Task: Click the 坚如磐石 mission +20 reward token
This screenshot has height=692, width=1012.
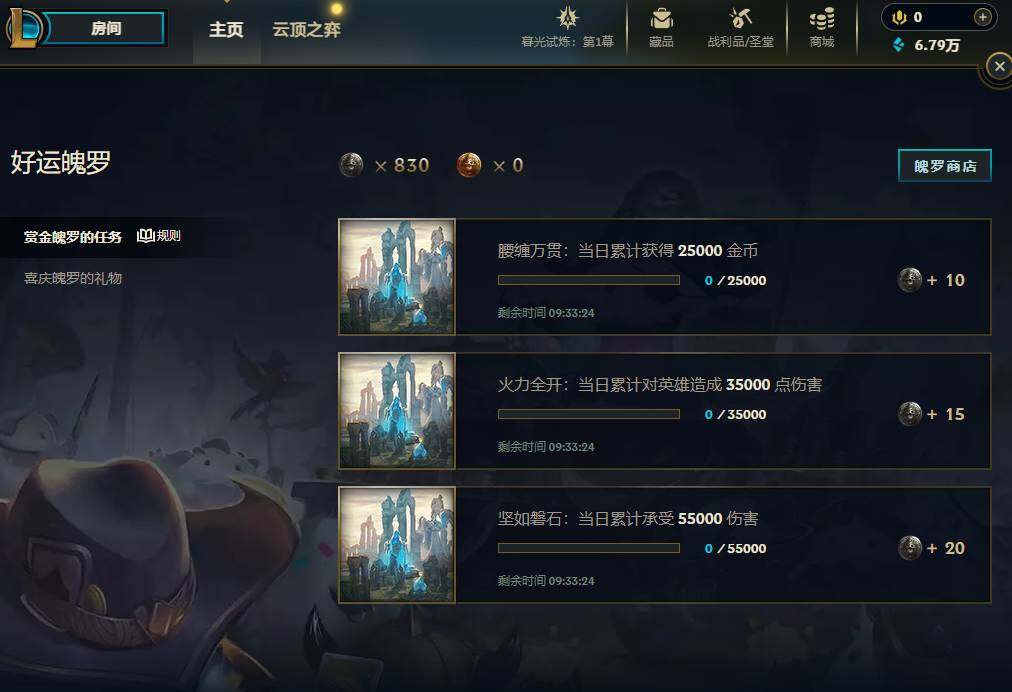Action: [x=910, y=548]
